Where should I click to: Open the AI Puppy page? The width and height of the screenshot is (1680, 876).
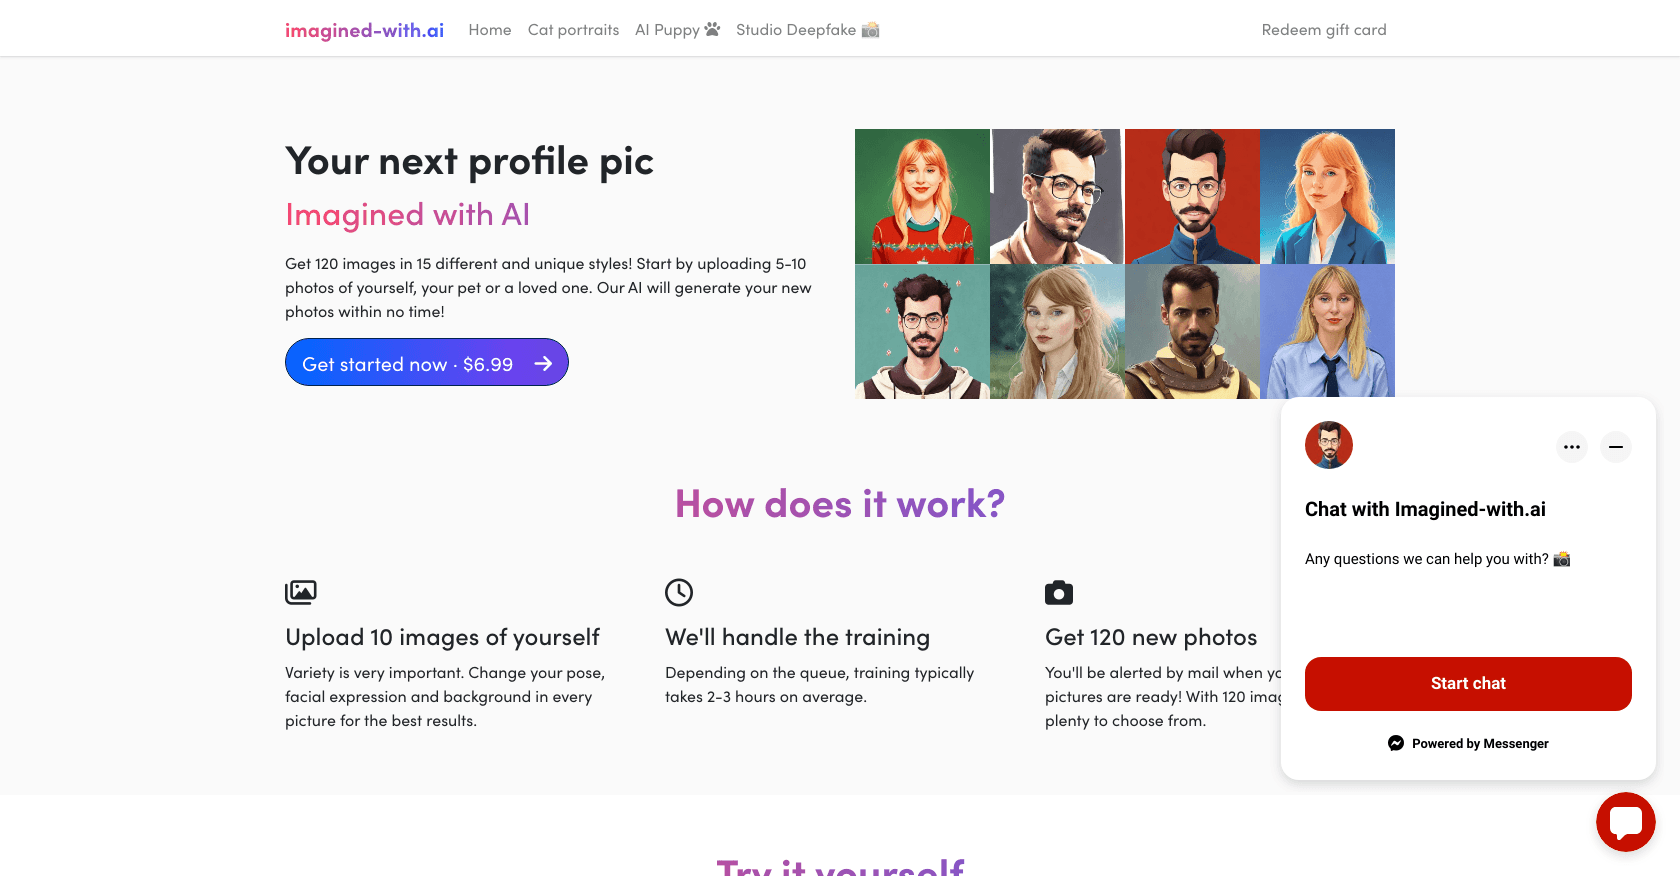tap(677, 30)
